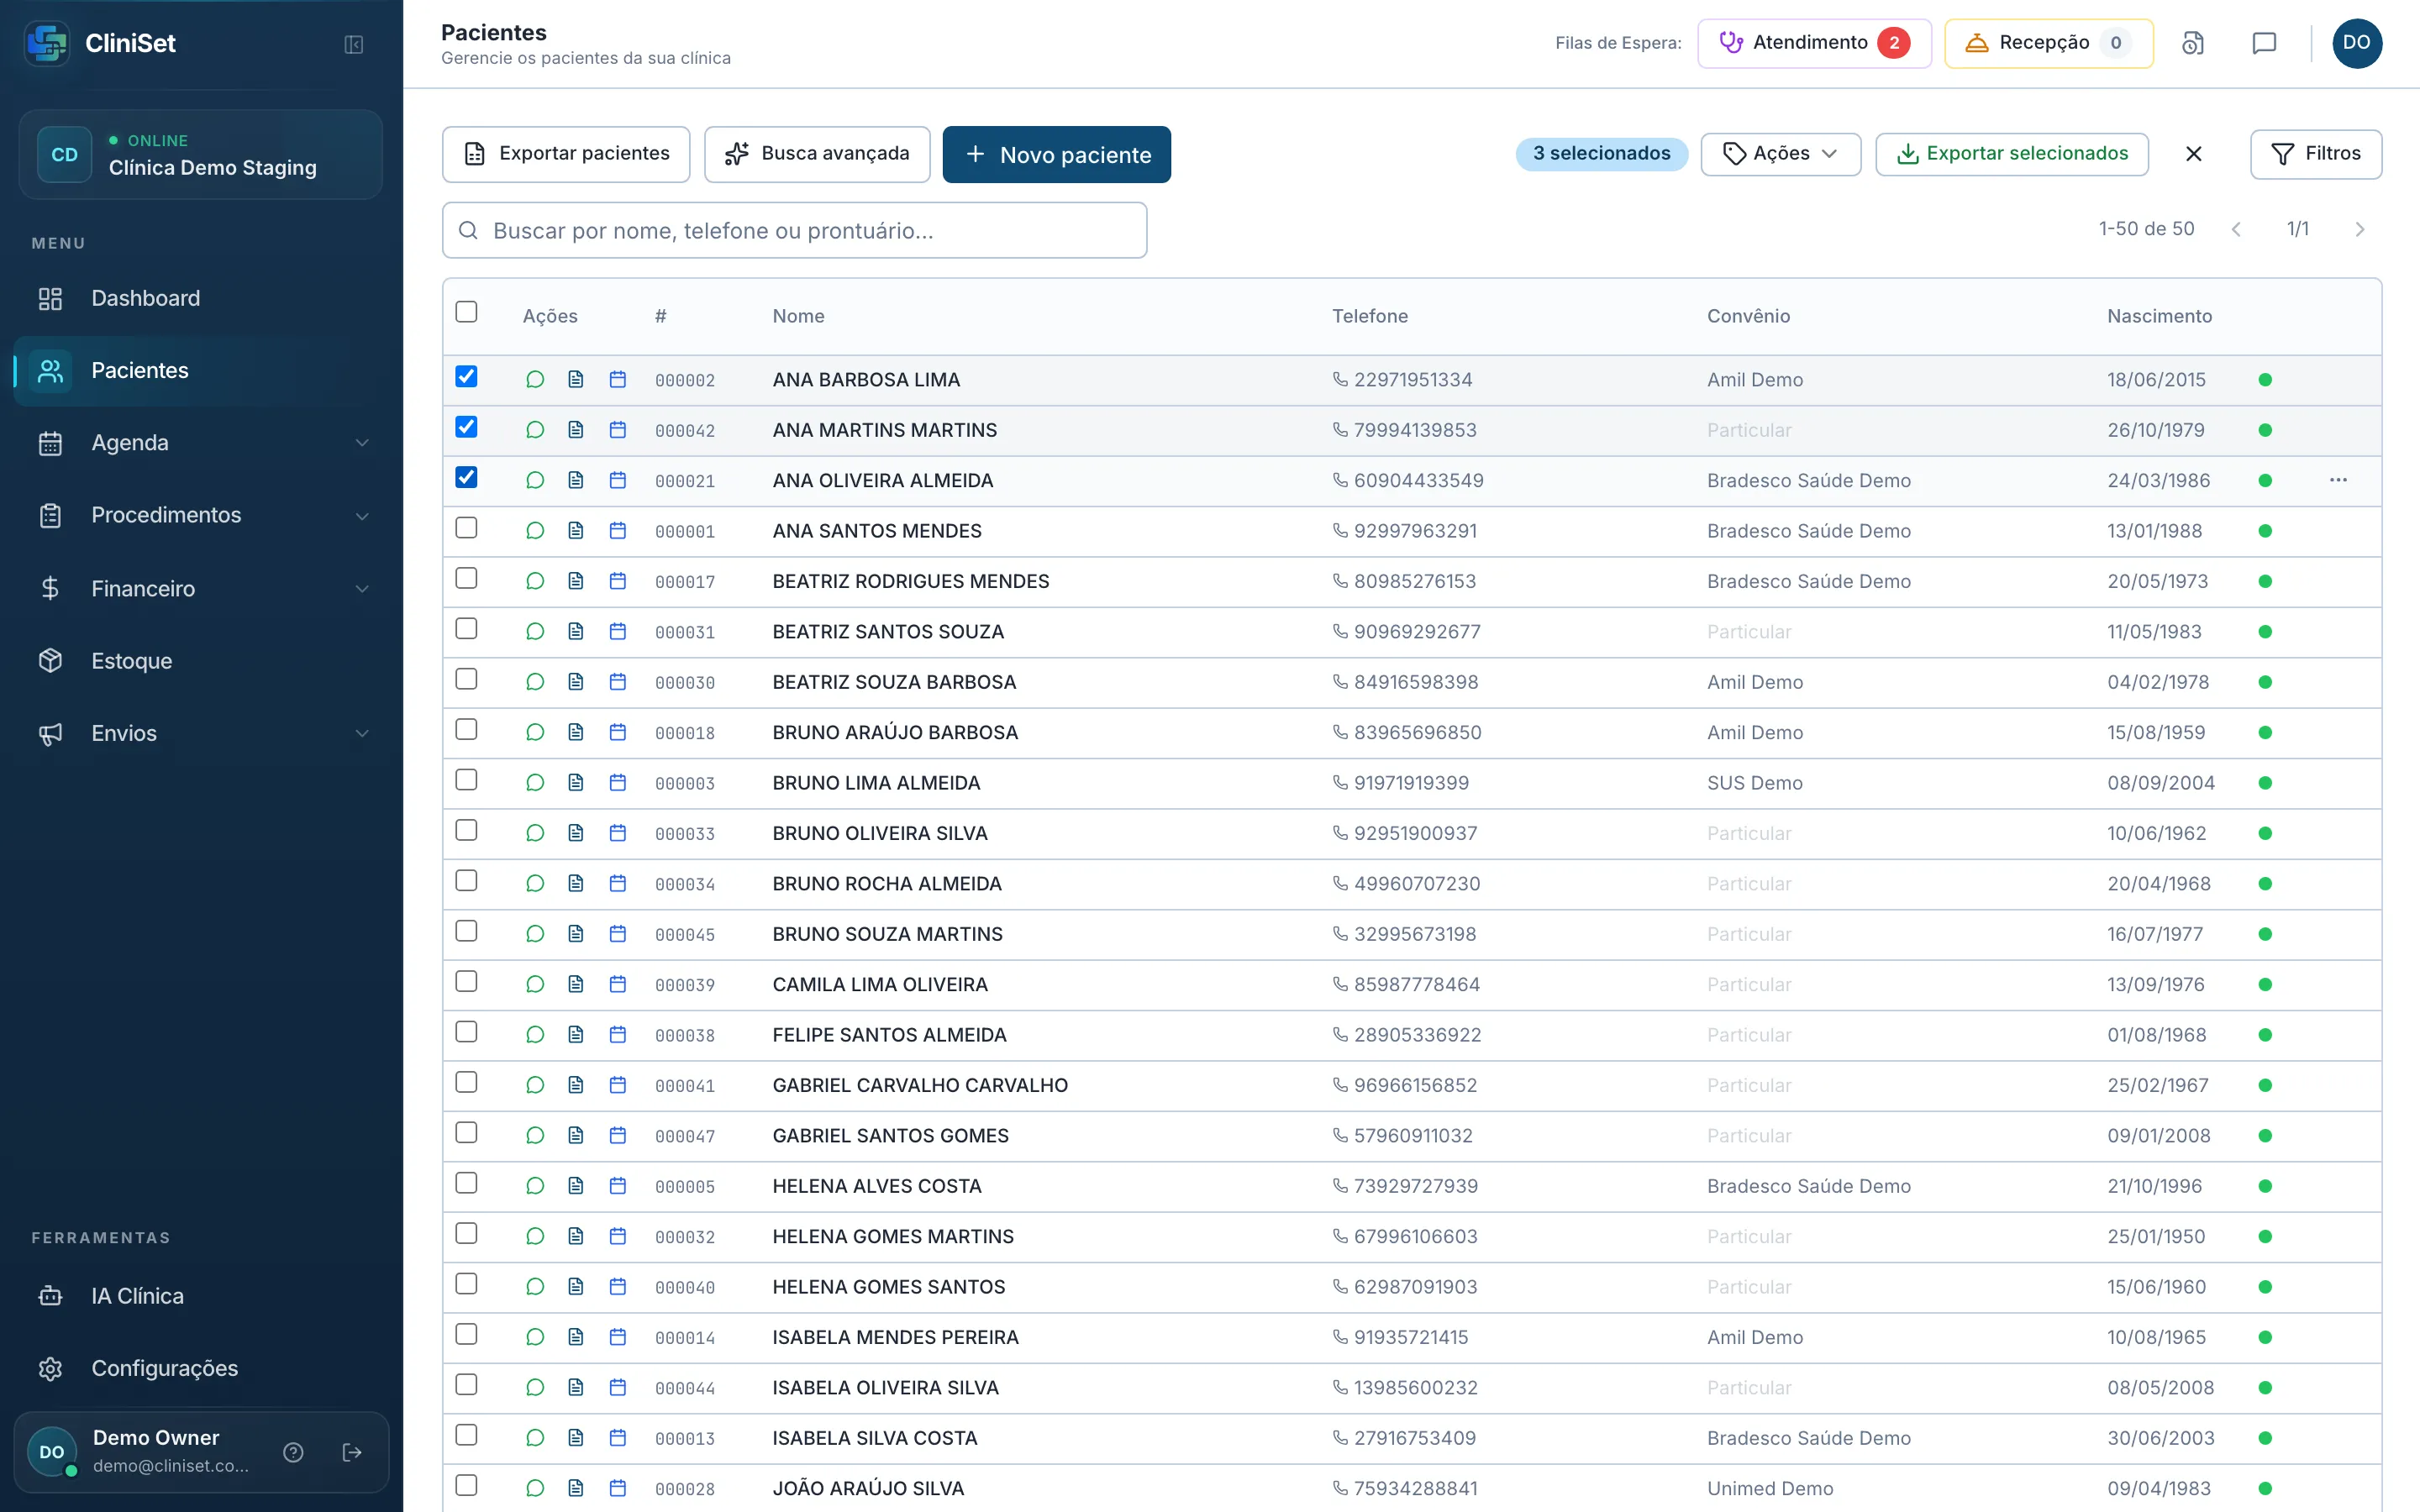Open IA Clínica tool
Image resolution: width=2420 pixels, height=1512 pixels.
point(201,1296)
